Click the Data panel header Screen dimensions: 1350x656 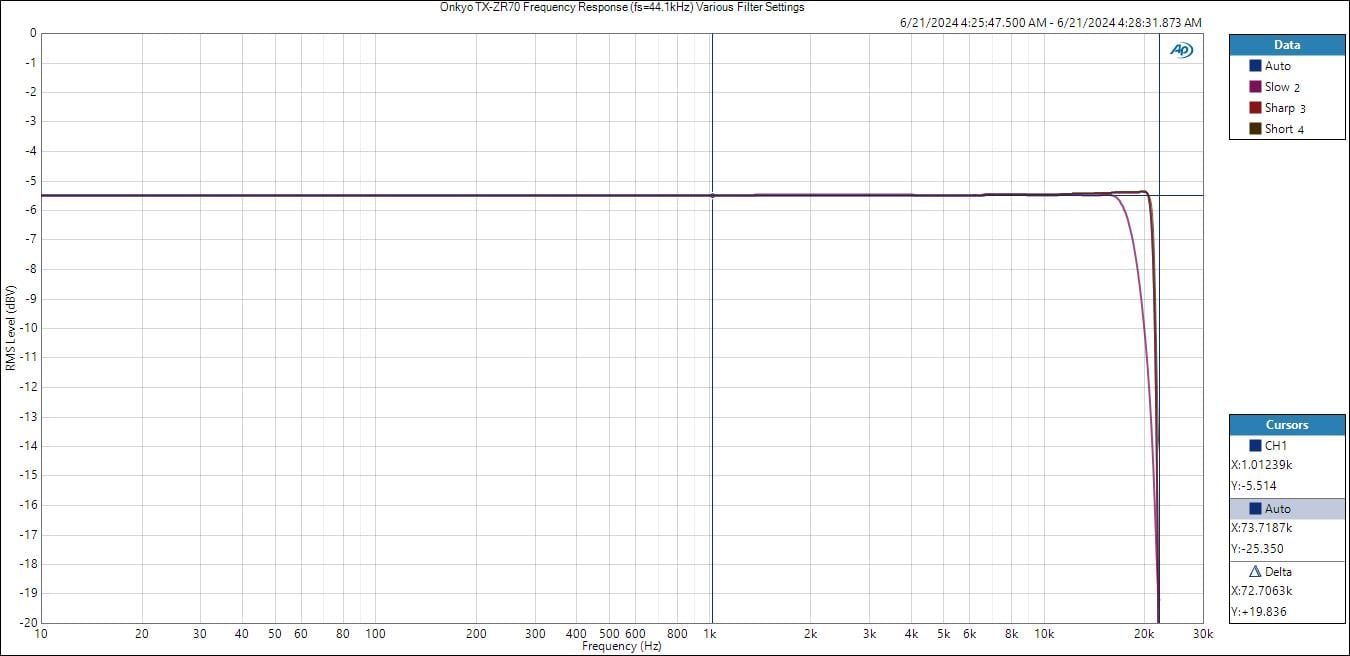(1287, 45)
